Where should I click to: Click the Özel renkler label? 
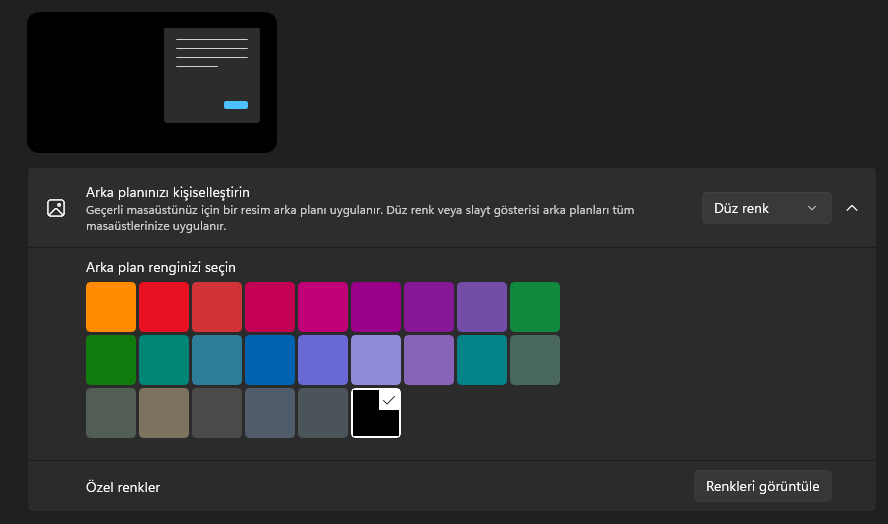[x=123, y=487]
